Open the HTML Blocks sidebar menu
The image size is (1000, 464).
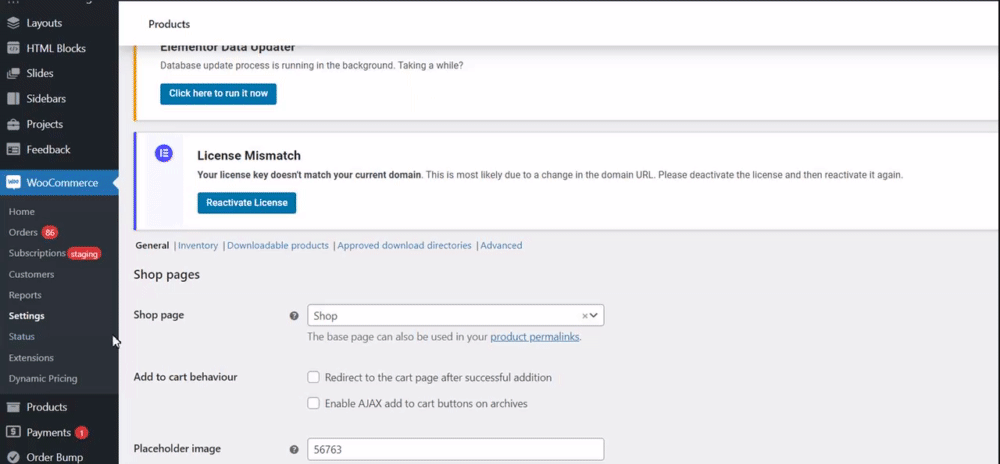56,48
